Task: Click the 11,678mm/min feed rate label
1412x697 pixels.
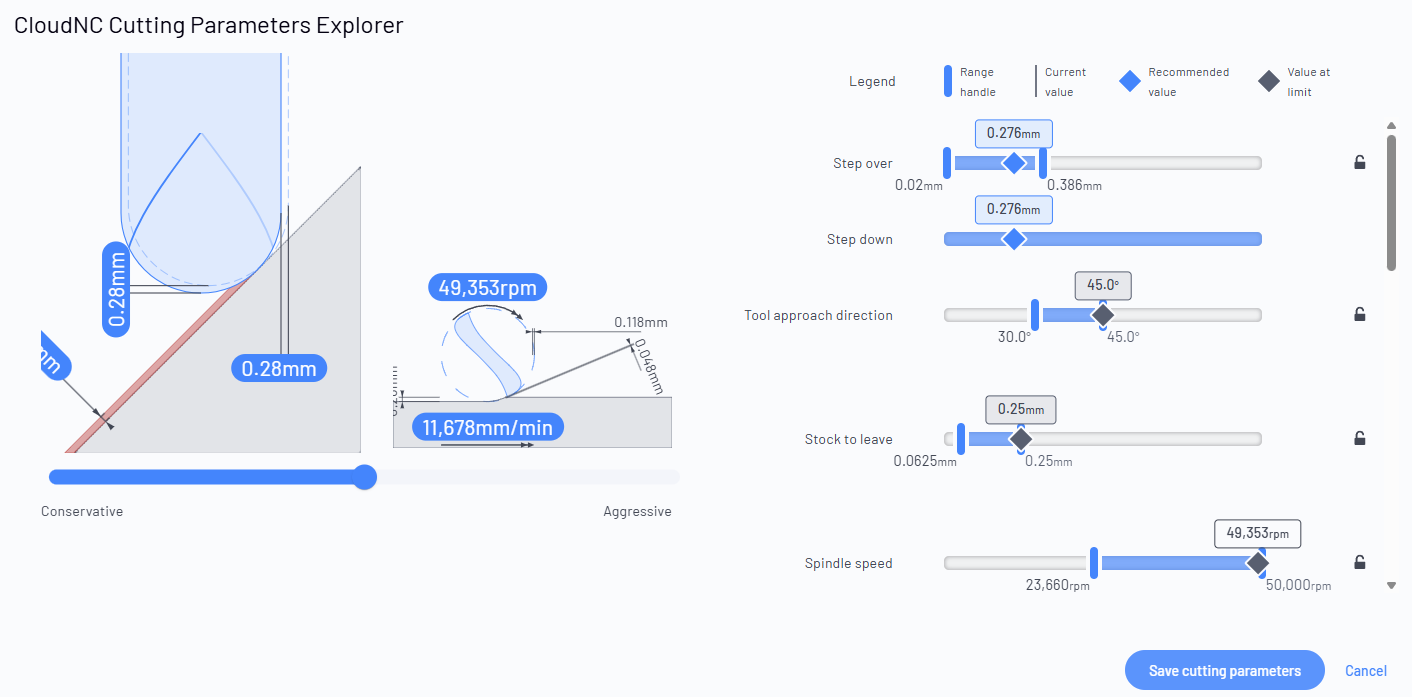Action: 488,428
